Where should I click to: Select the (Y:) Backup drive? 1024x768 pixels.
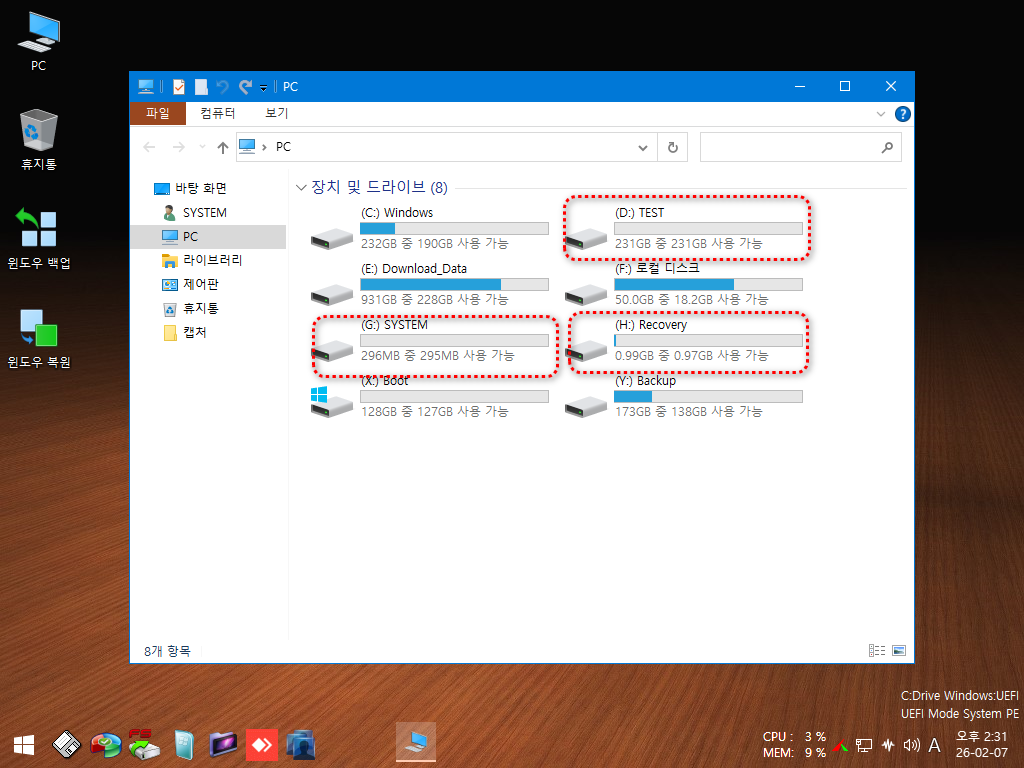click(686, 397)
